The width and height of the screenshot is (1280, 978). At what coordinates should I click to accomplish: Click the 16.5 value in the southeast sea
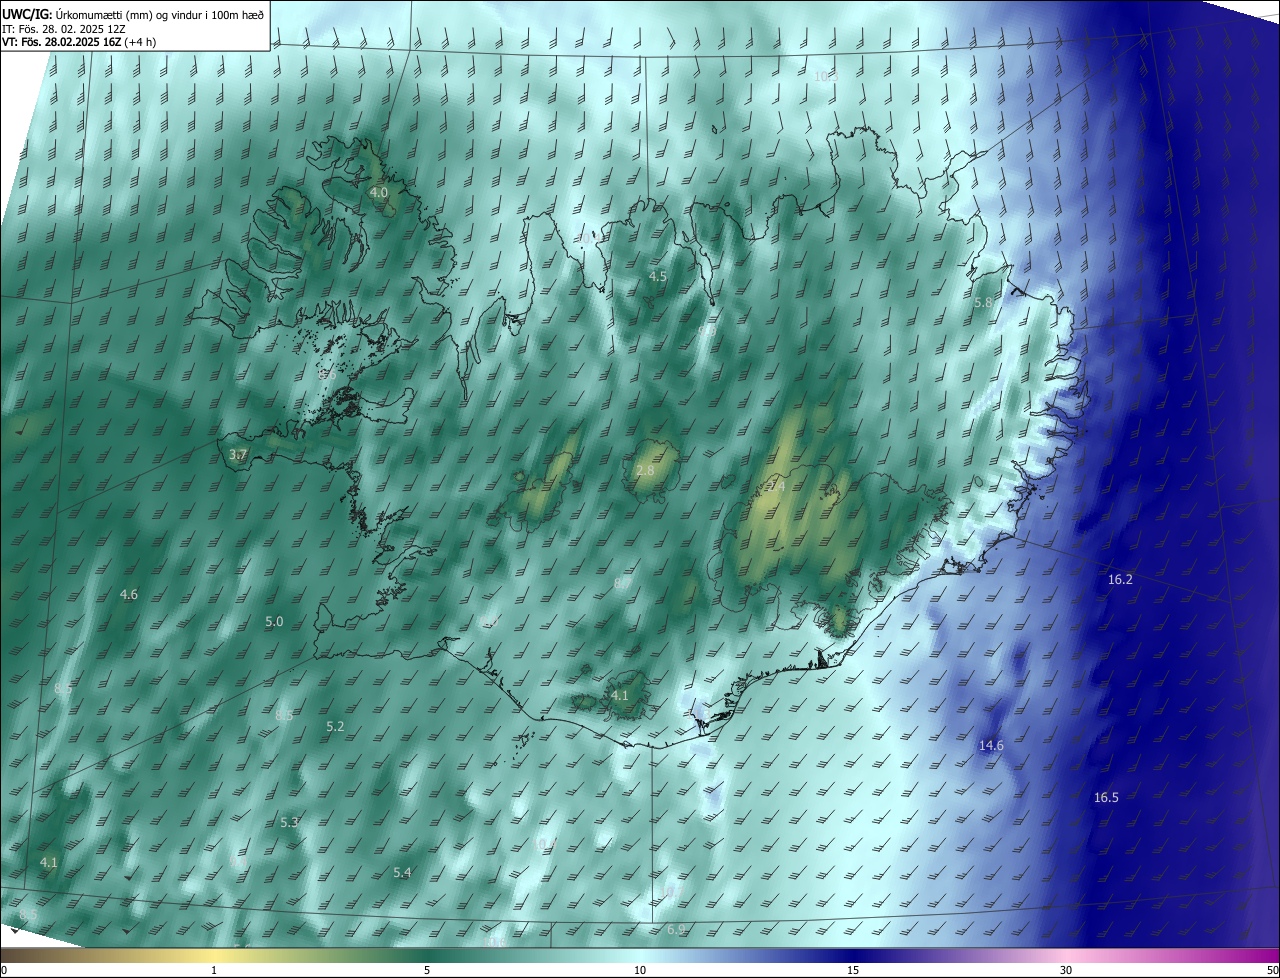coord(1106,797)
